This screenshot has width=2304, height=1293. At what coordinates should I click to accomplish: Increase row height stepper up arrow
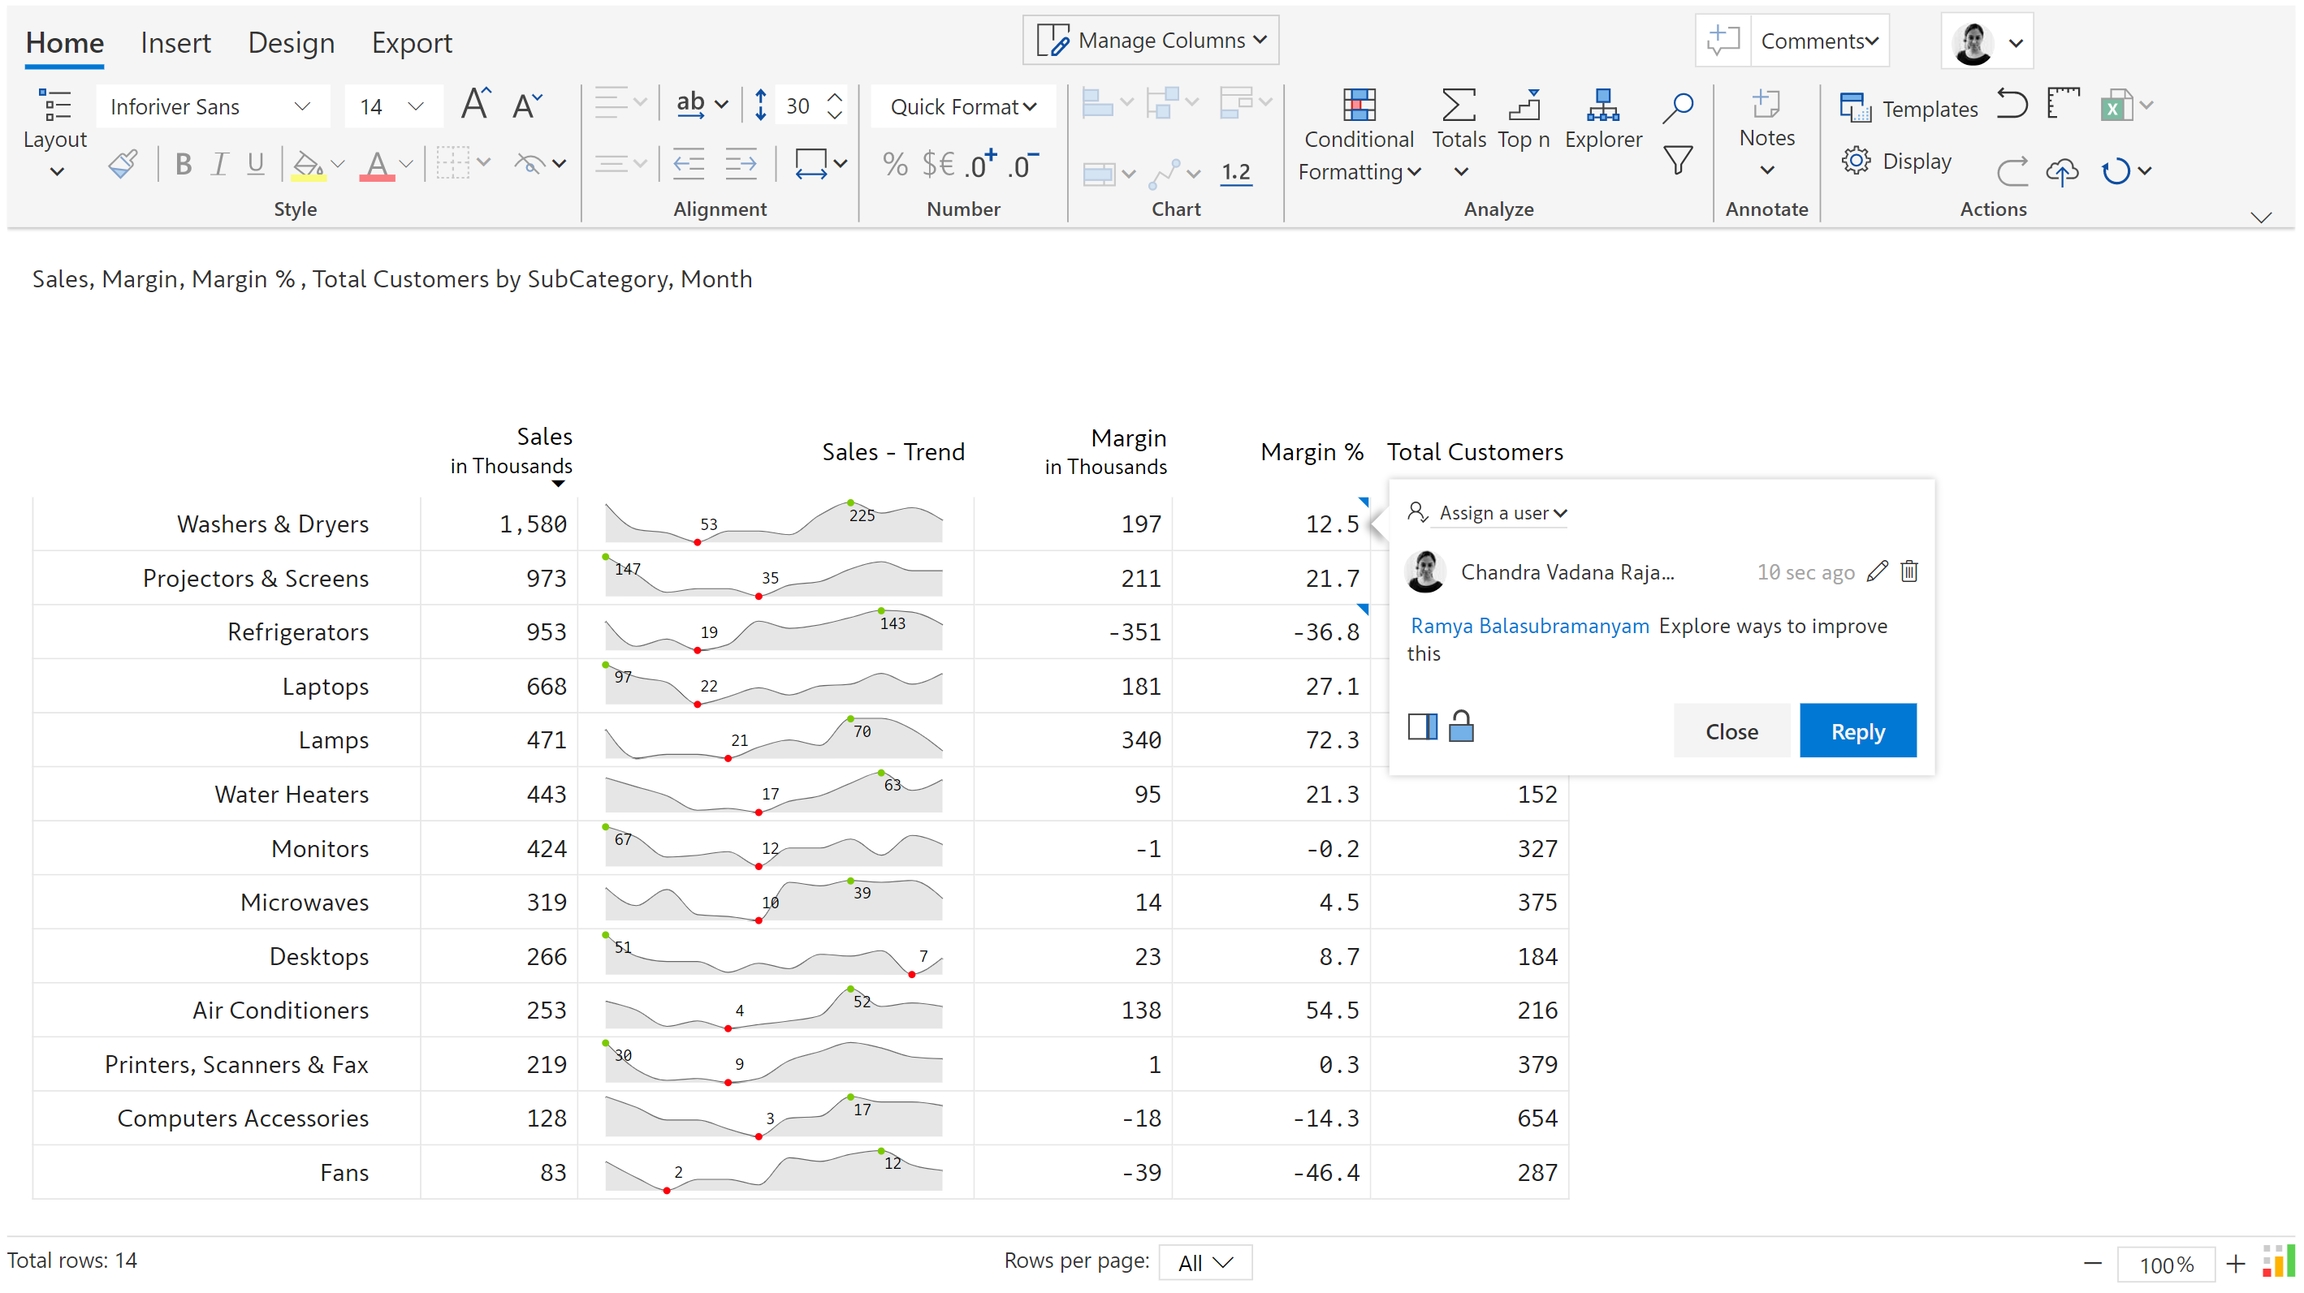pos(835,97)
